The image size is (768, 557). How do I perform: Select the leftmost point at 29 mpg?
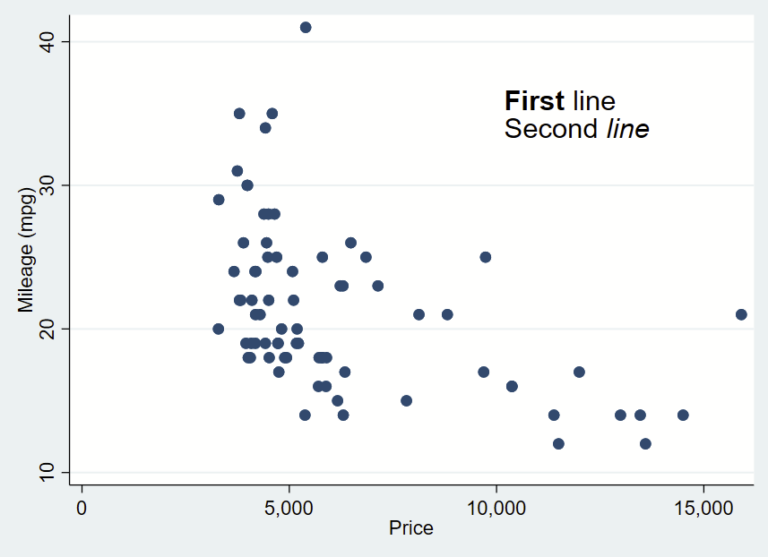(x=218, y=199)
